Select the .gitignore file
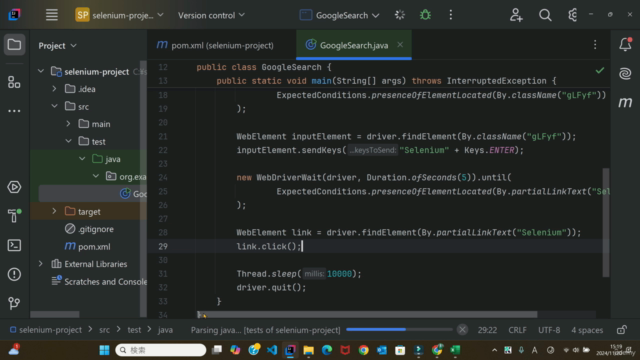 (x=89, y=229)
